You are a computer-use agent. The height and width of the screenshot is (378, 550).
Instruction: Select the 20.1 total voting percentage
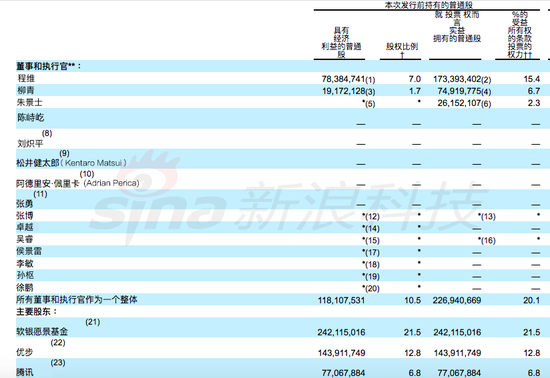[531, 301]
